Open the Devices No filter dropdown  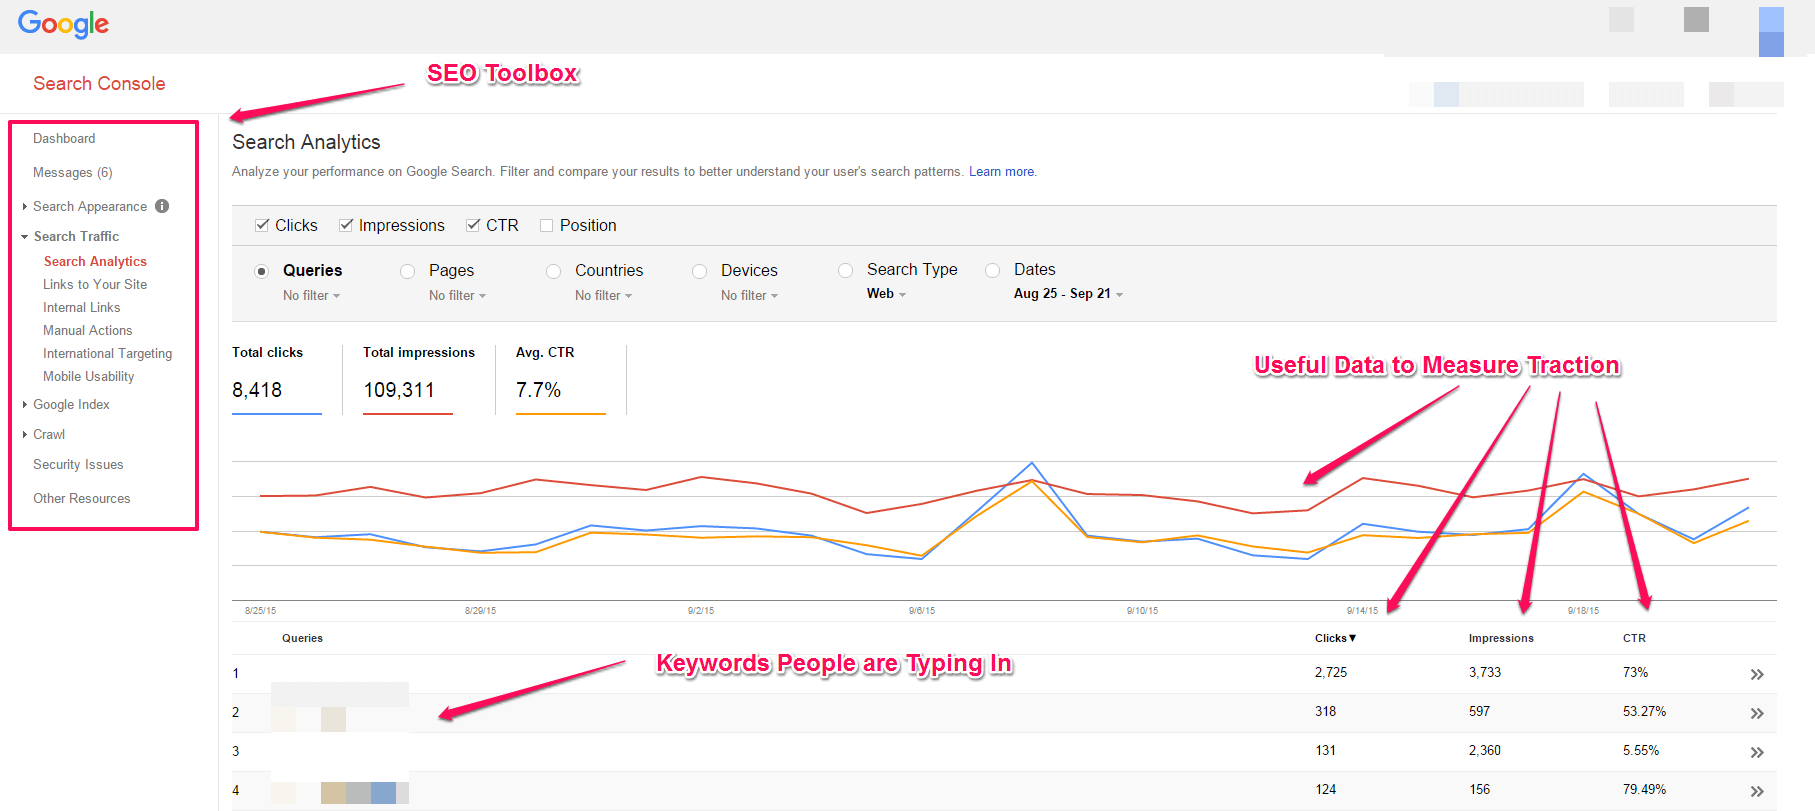(x=749, y=295)
